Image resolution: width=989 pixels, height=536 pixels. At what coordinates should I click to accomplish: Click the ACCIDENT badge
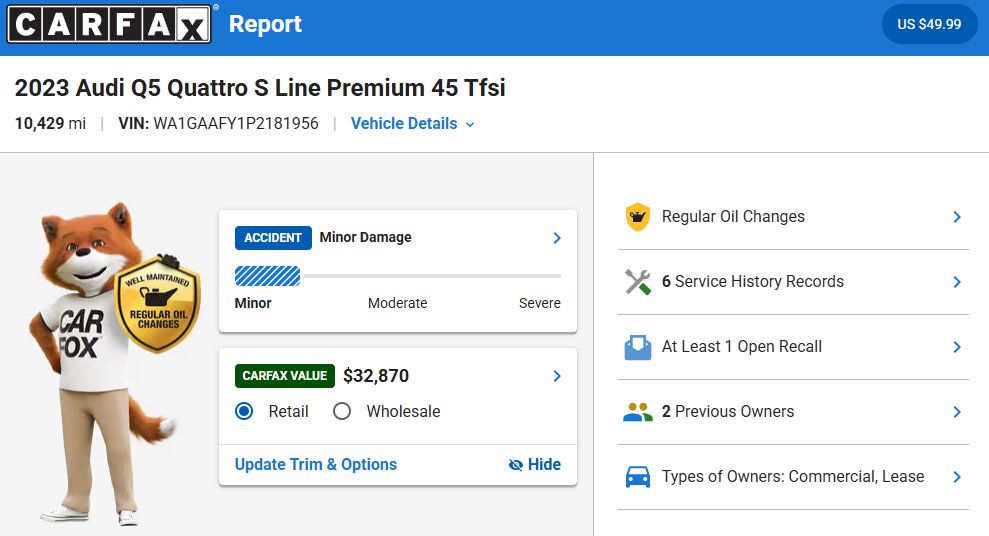[x=273, y=238]
